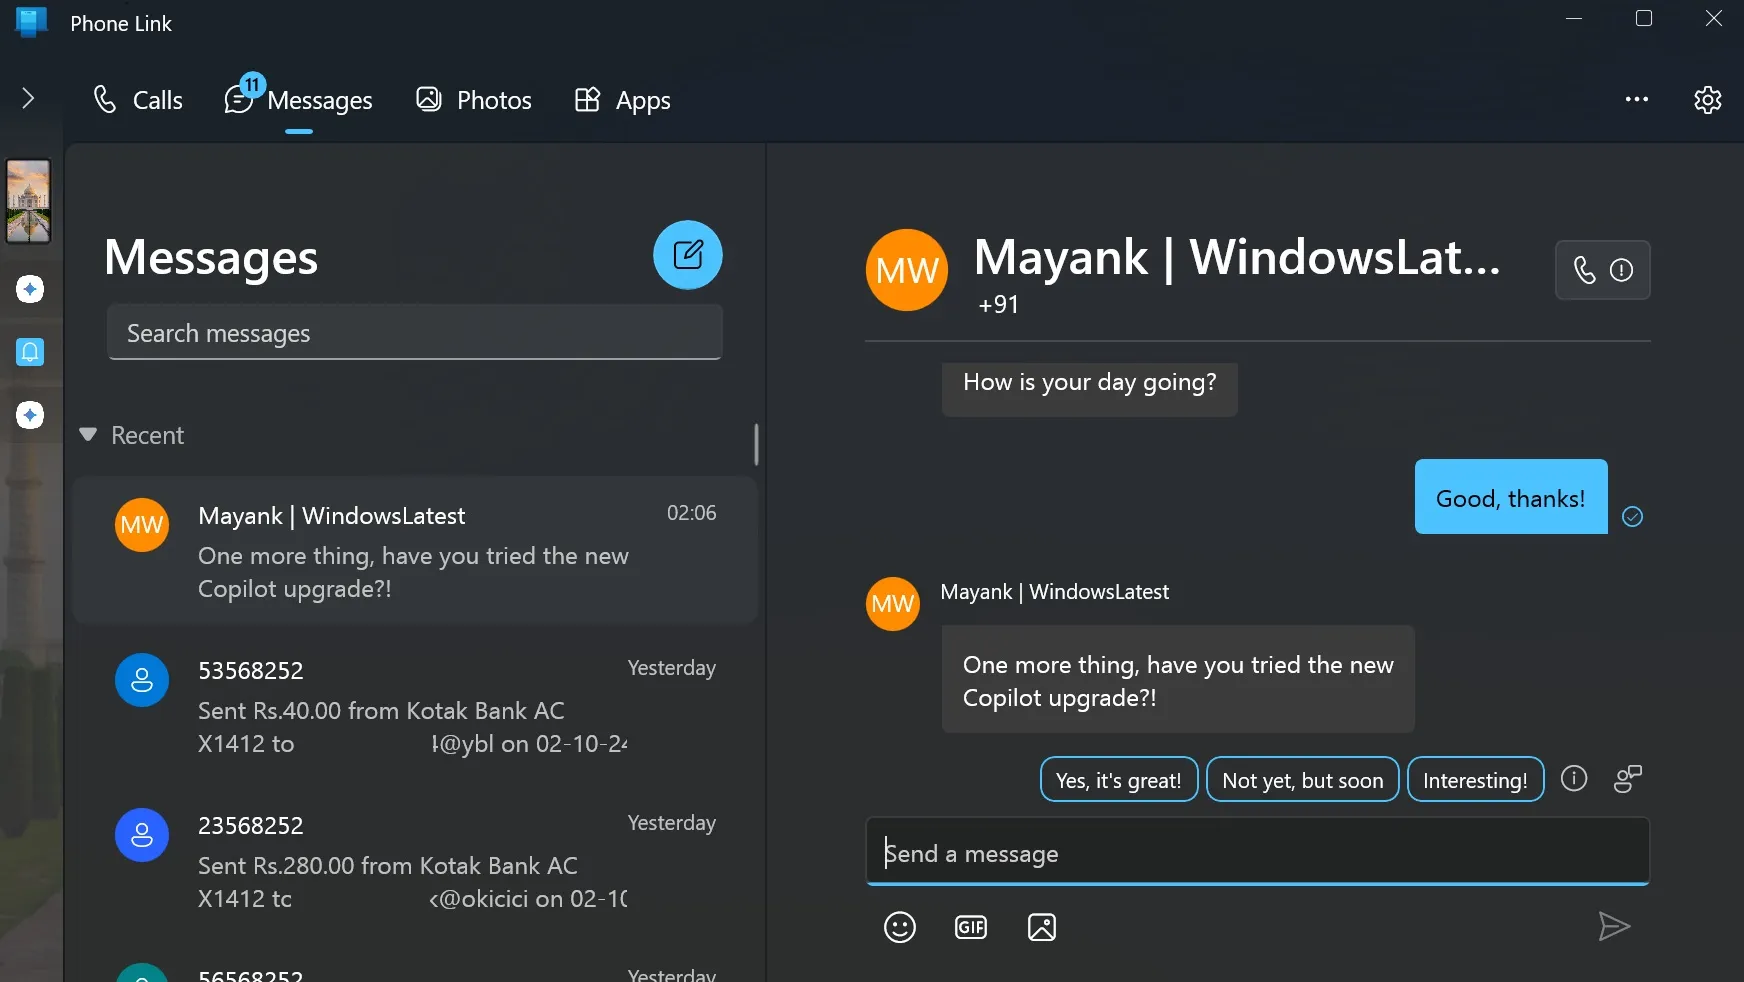Click the Phone Link app icon in title bar
Screen dimensions: 1744x982
pyautogui.click(x=31, y=22)
